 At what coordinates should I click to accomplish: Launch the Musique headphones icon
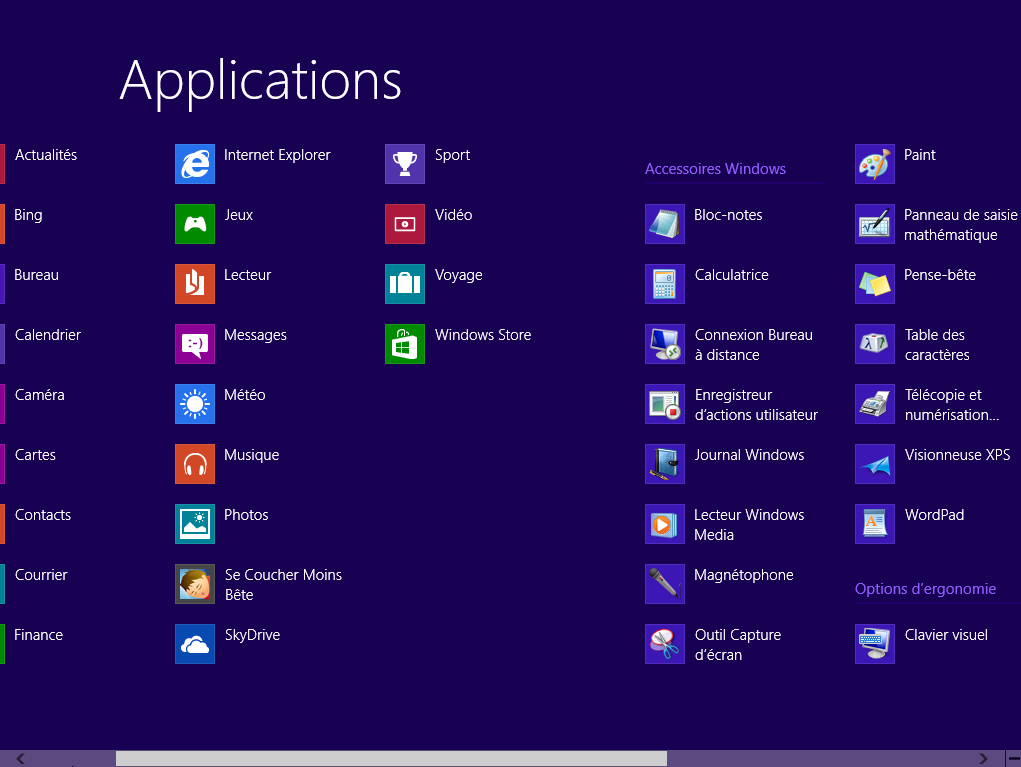click(195, 464)
